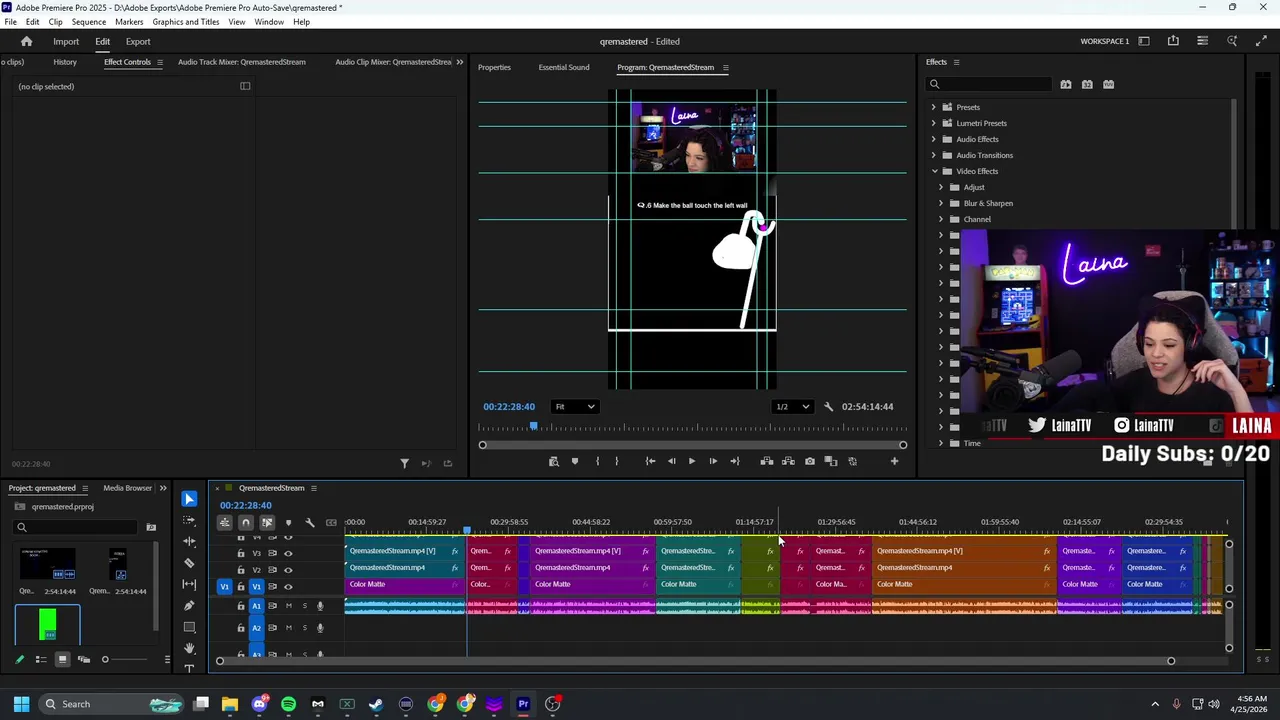Click Mark In in Program monitor

[597, 461]
